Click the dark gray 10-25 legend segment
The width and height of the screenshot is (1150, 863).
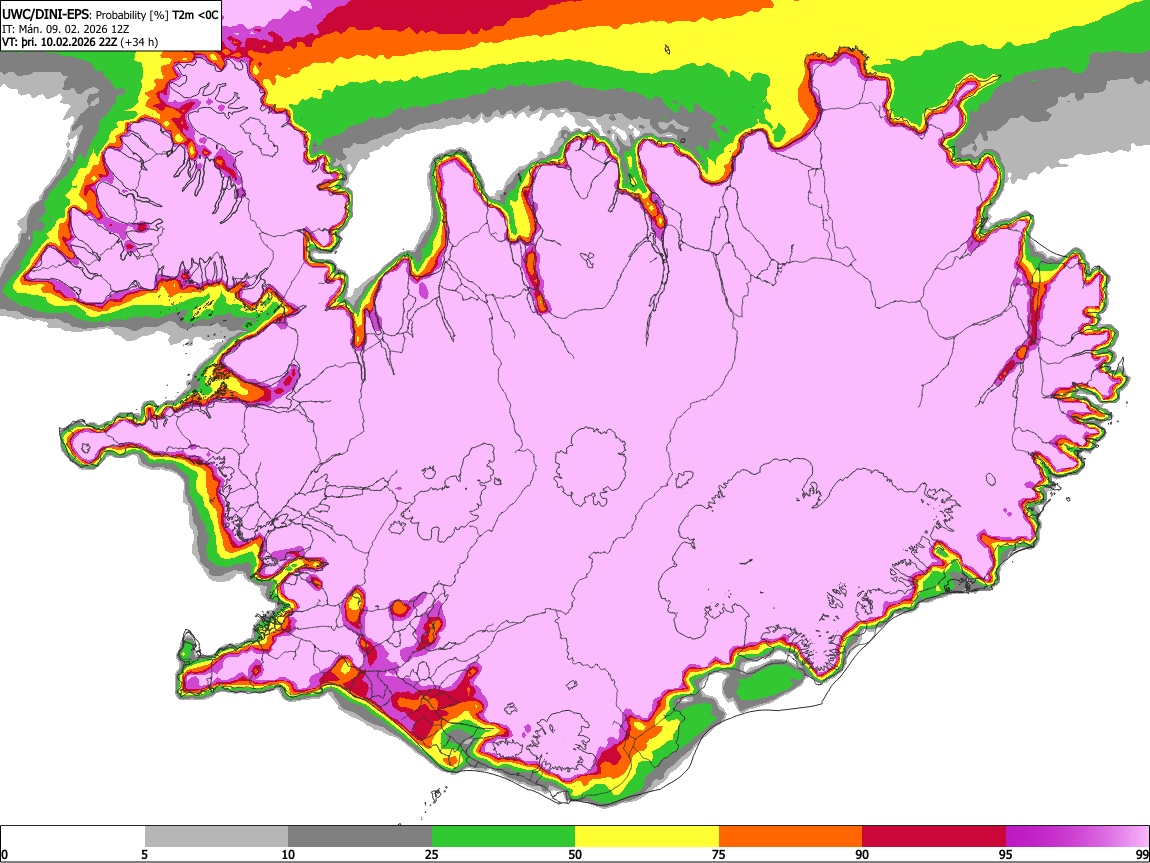point(360,836)
